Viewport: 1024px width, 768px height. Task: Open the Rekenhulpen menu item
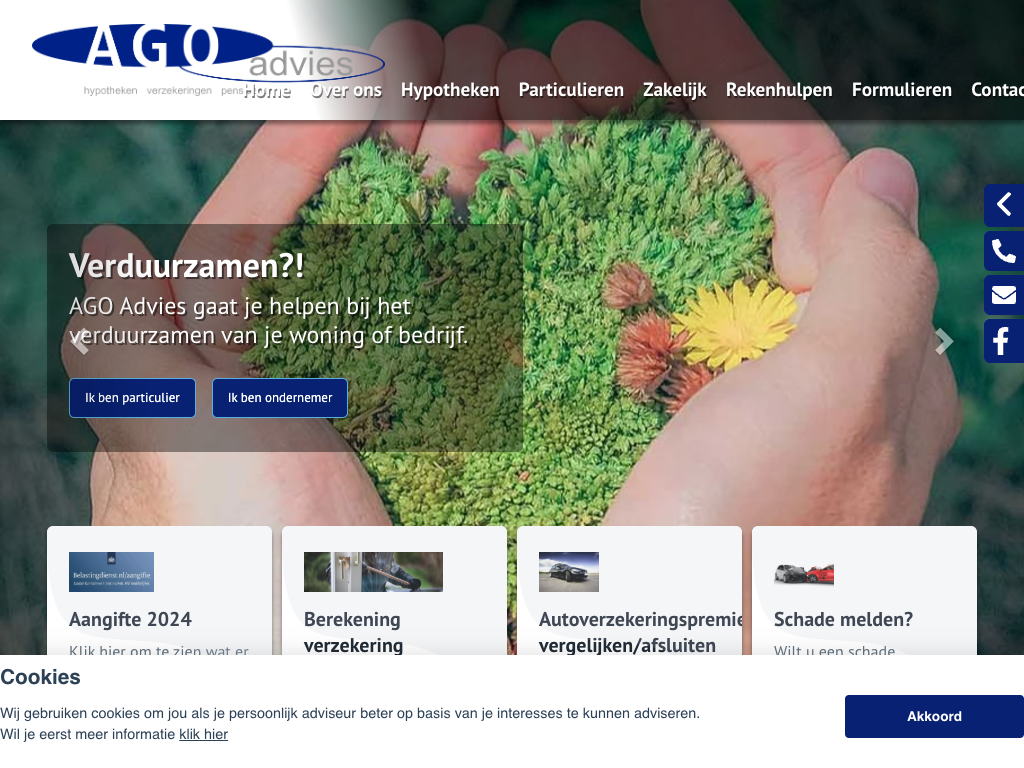click(779, 90)
